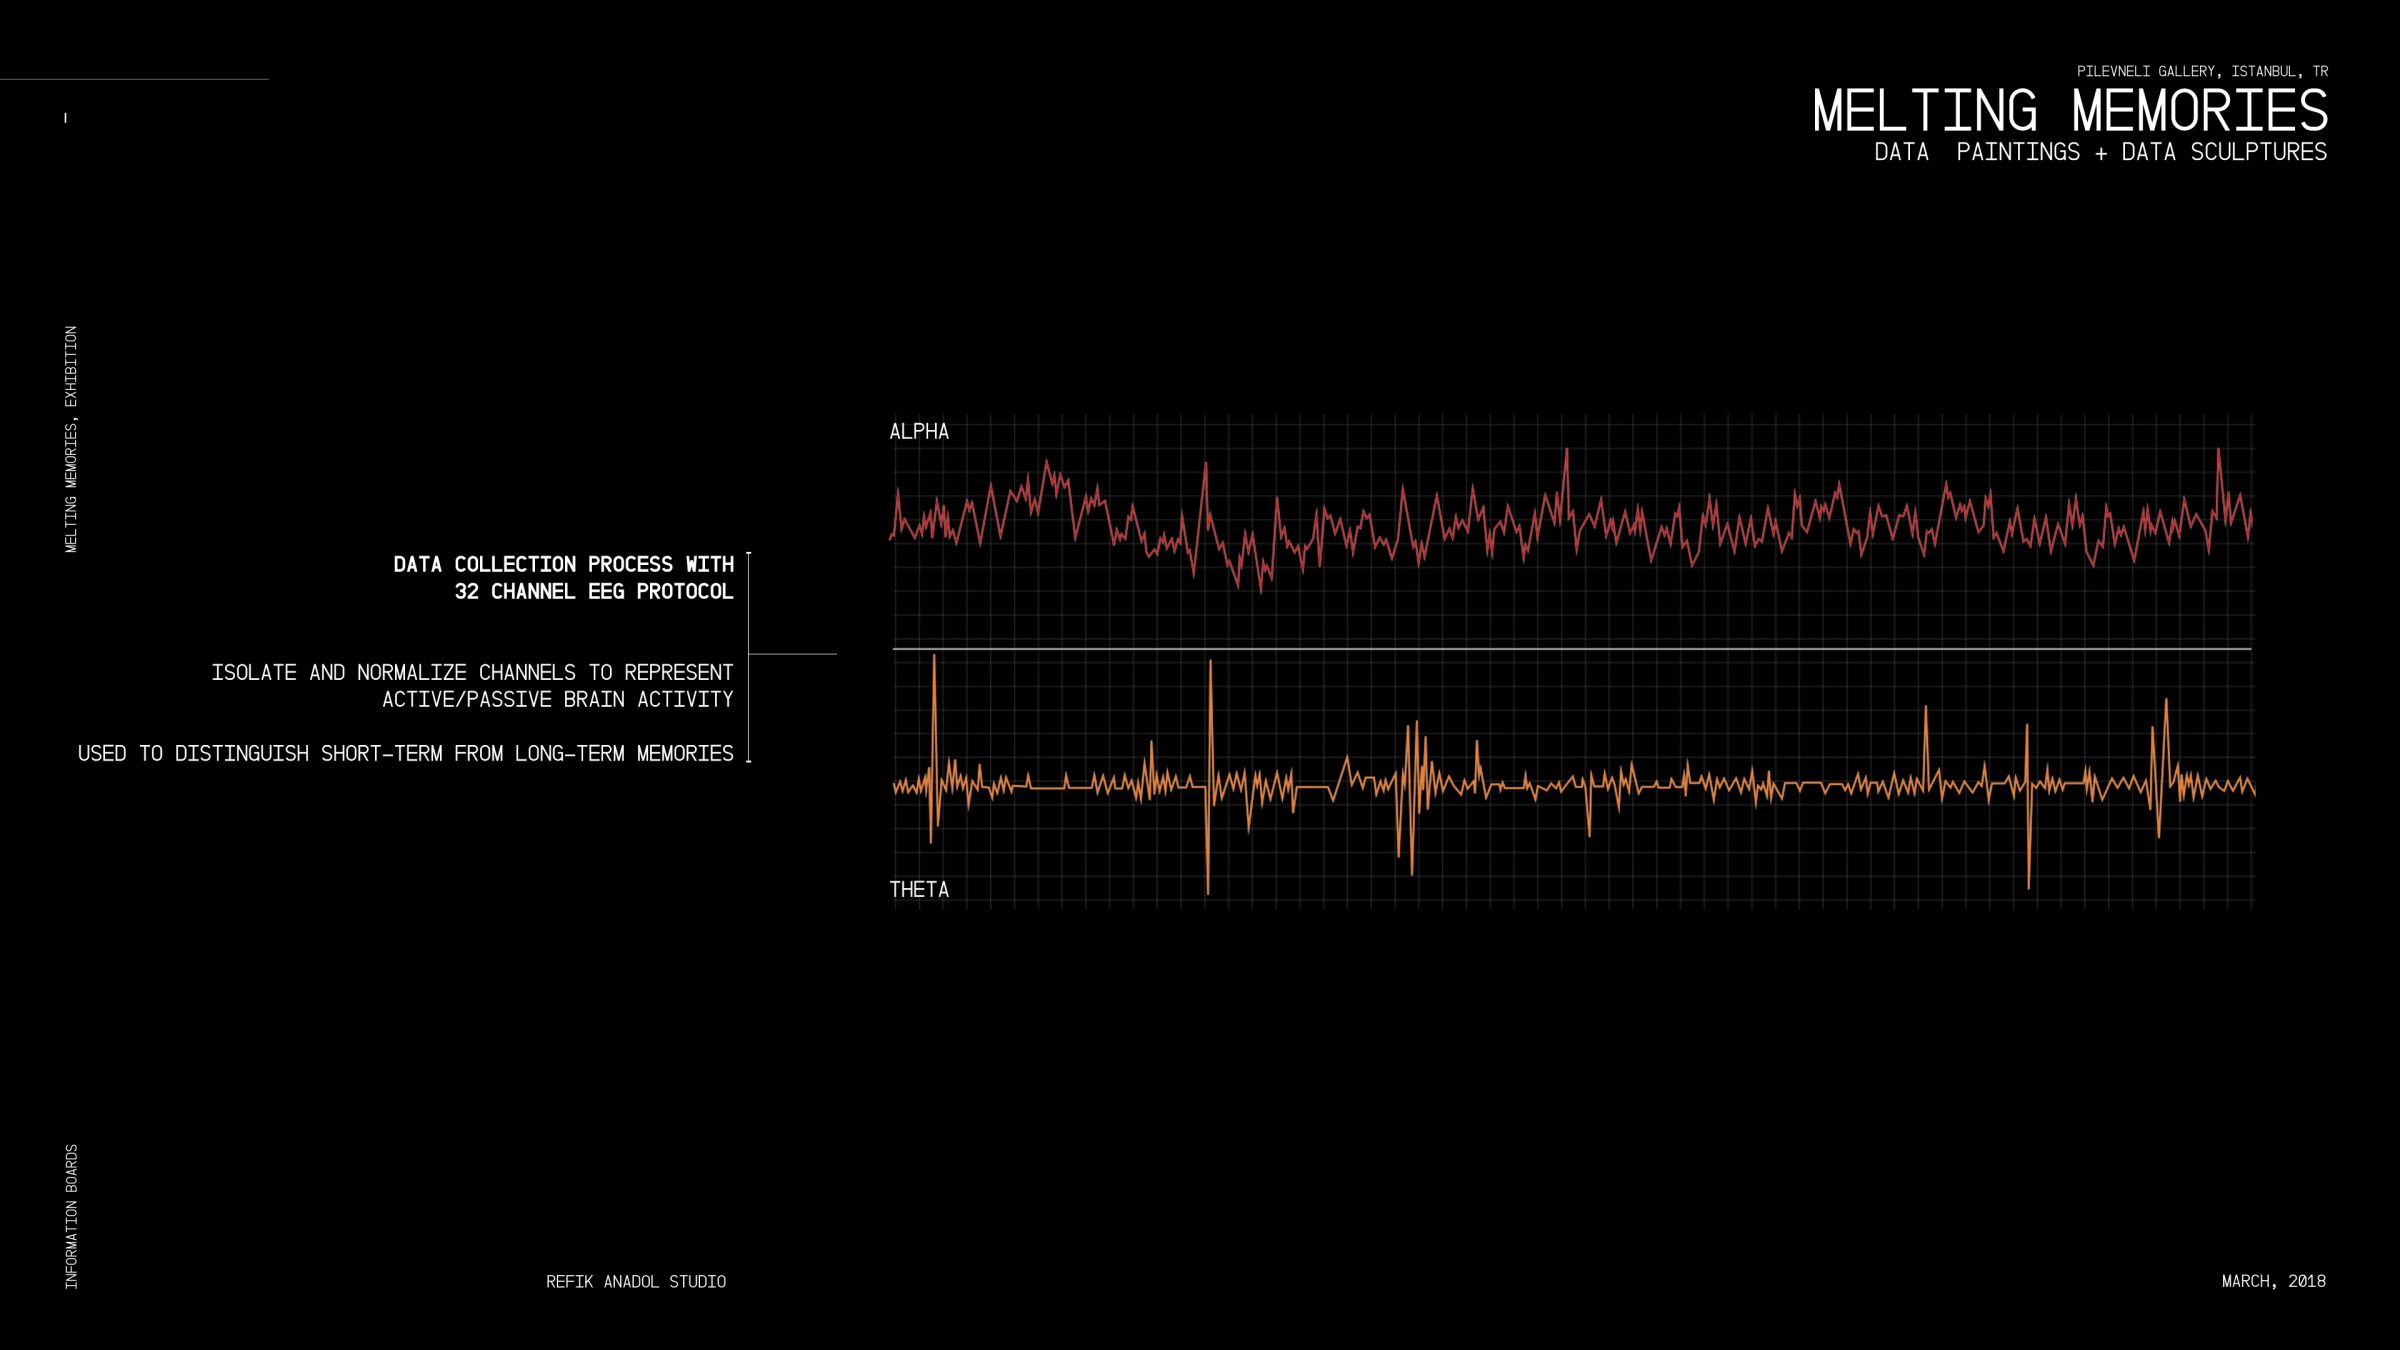Click the ALPHA chart label

(x=919, y=432)
